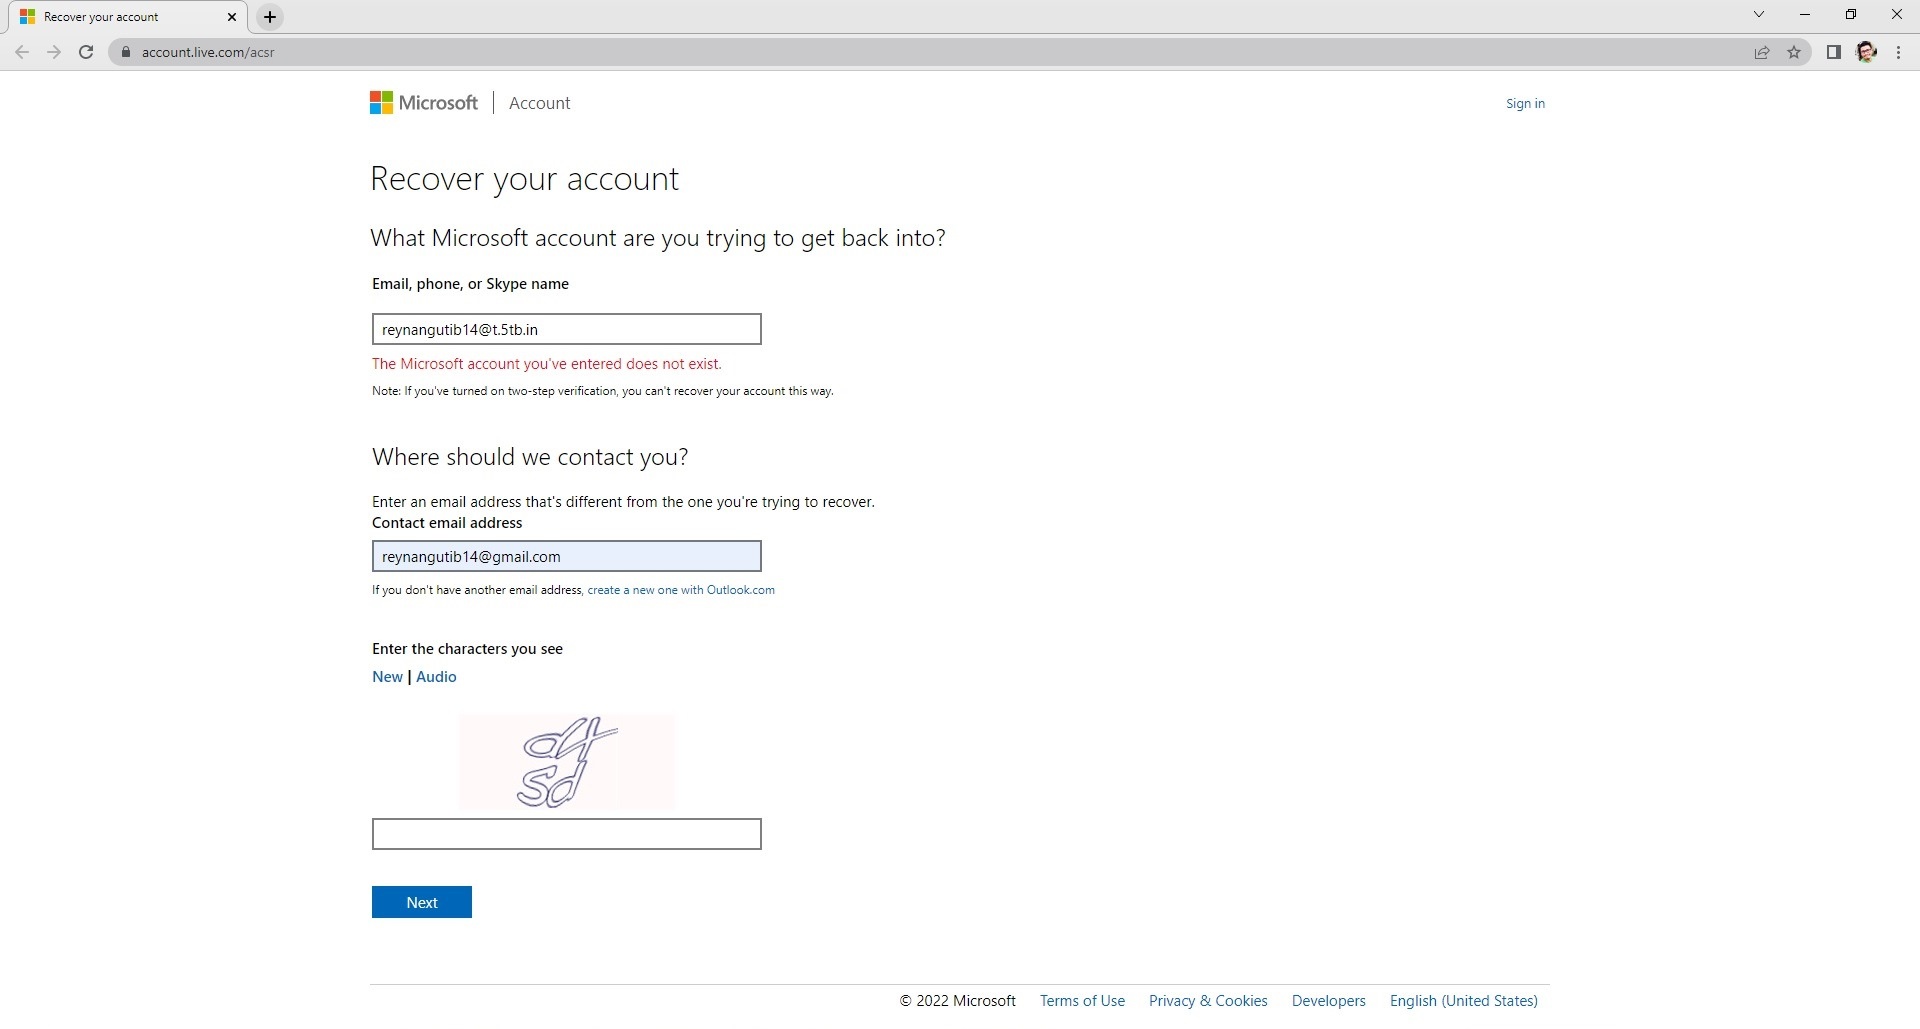Minimize the browser window
This screenshot has width=1920, height=1029.
click(x=1805, y=14)
